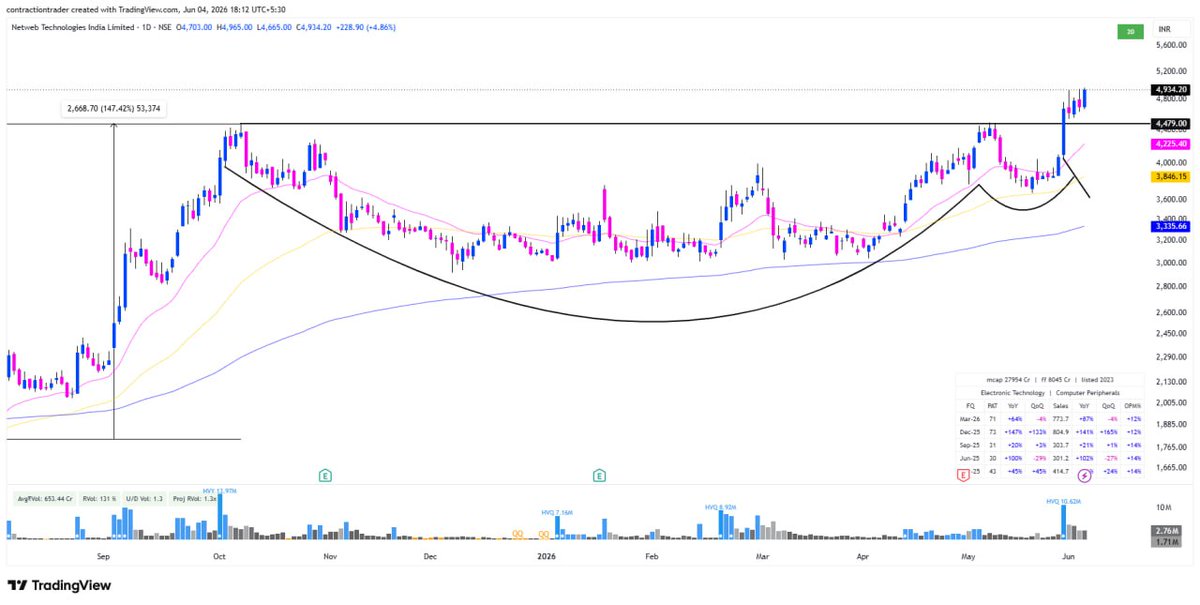This screenshot has height=605, width=1200.
Task: Click the yellow moving average label 3,846.15
Action: click(x=1170, y=176)
